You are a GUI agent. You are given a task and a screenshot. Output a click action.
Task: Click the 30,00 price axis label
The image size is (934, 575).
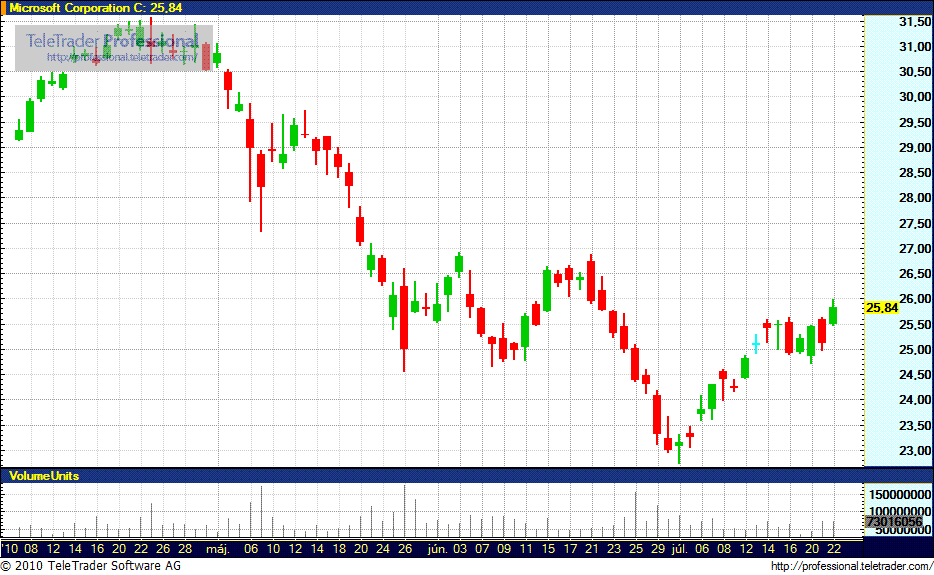pos(914,97)
